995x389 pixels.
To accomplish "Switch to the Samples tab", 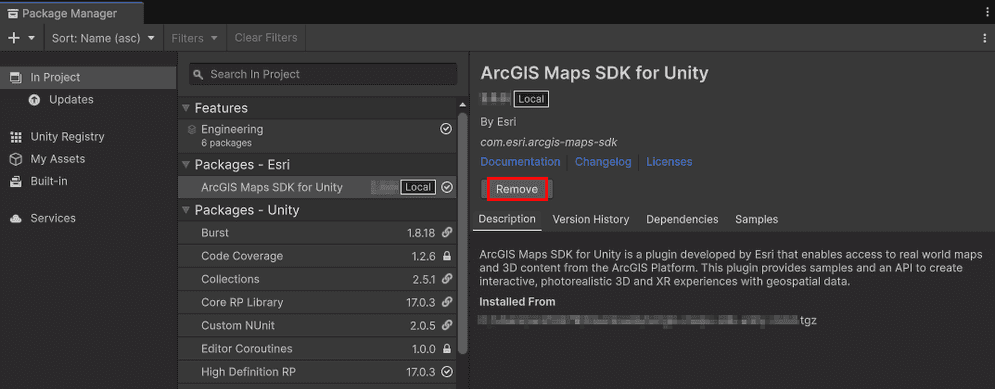I will pyautogui.click(x=756, y=220).
